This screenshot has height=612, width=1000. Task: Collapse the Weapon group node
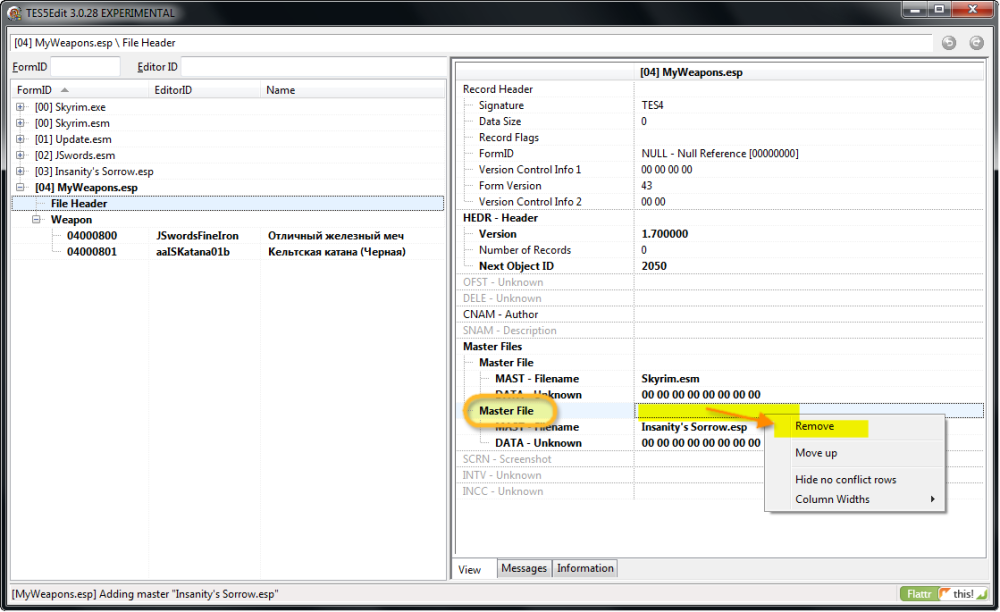point(36,219)
